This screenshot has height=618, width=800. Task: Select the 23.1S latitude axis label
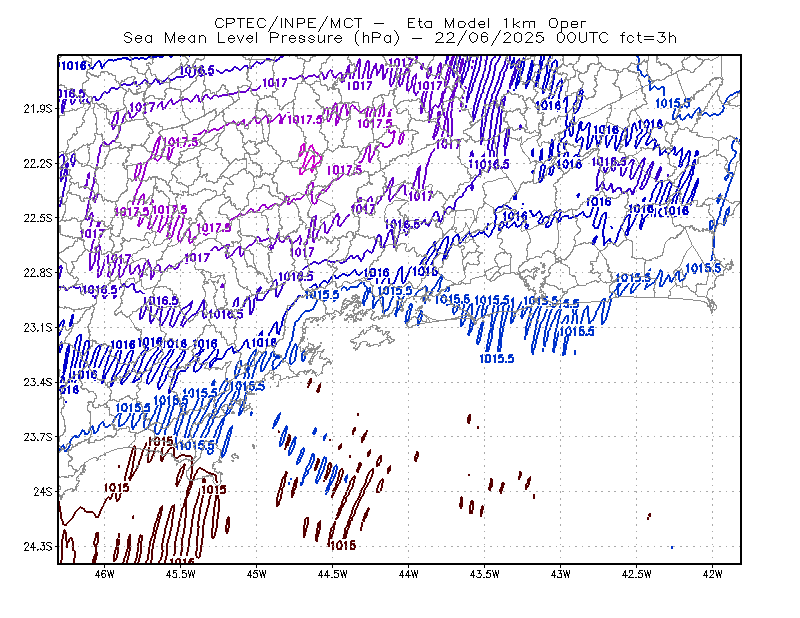click(38, 327)
